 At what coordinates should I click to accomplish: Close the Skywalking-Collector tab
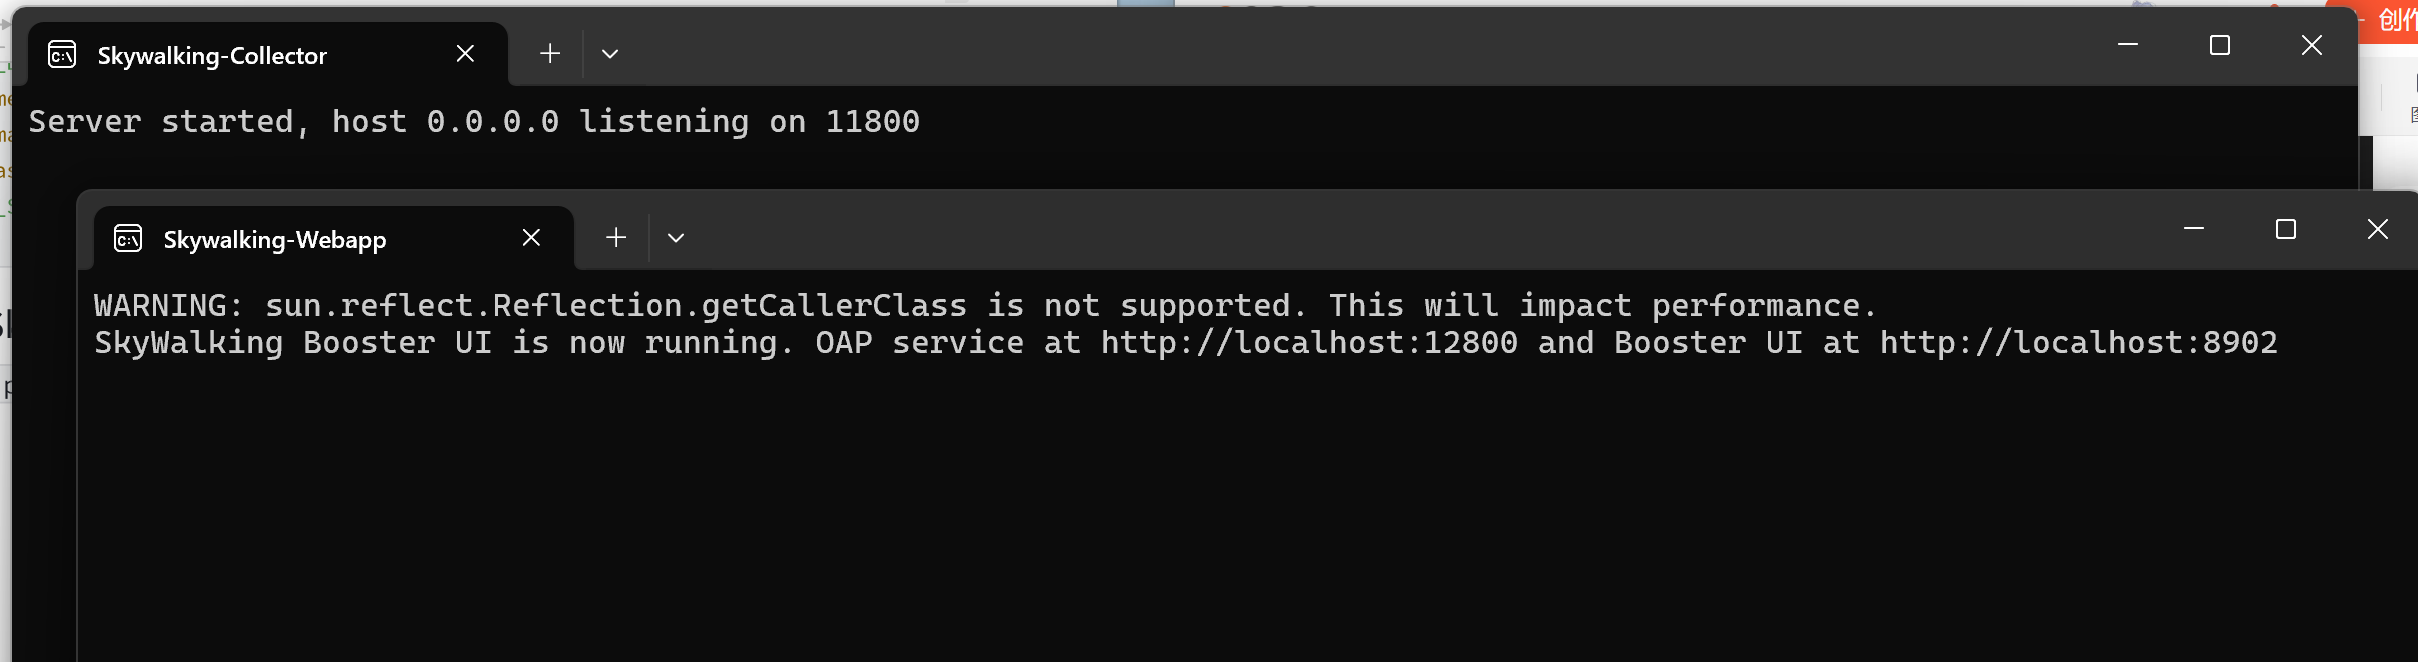[x=465, y=54]
